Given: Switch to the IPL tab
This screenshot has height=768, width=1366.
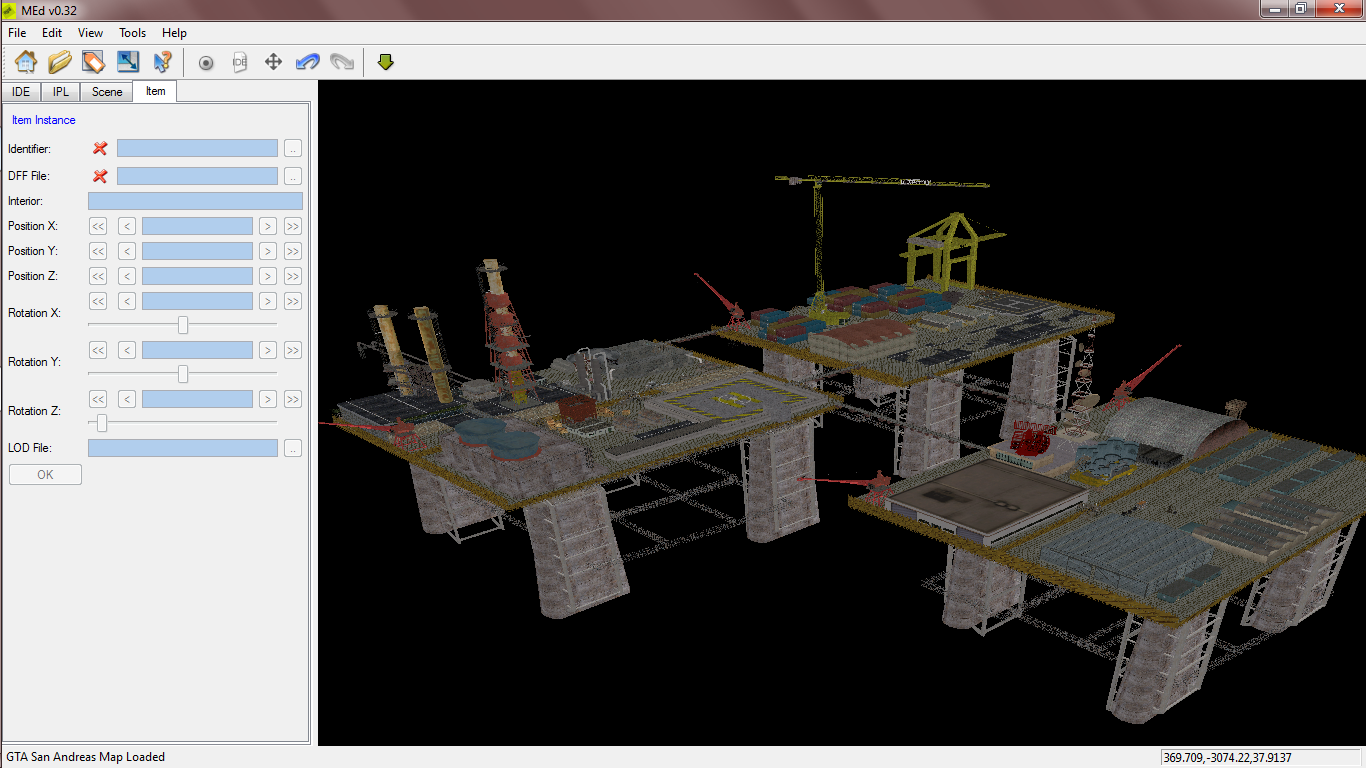Looking at the screenshot, I should pyautogui.click(x=61, y=92).
